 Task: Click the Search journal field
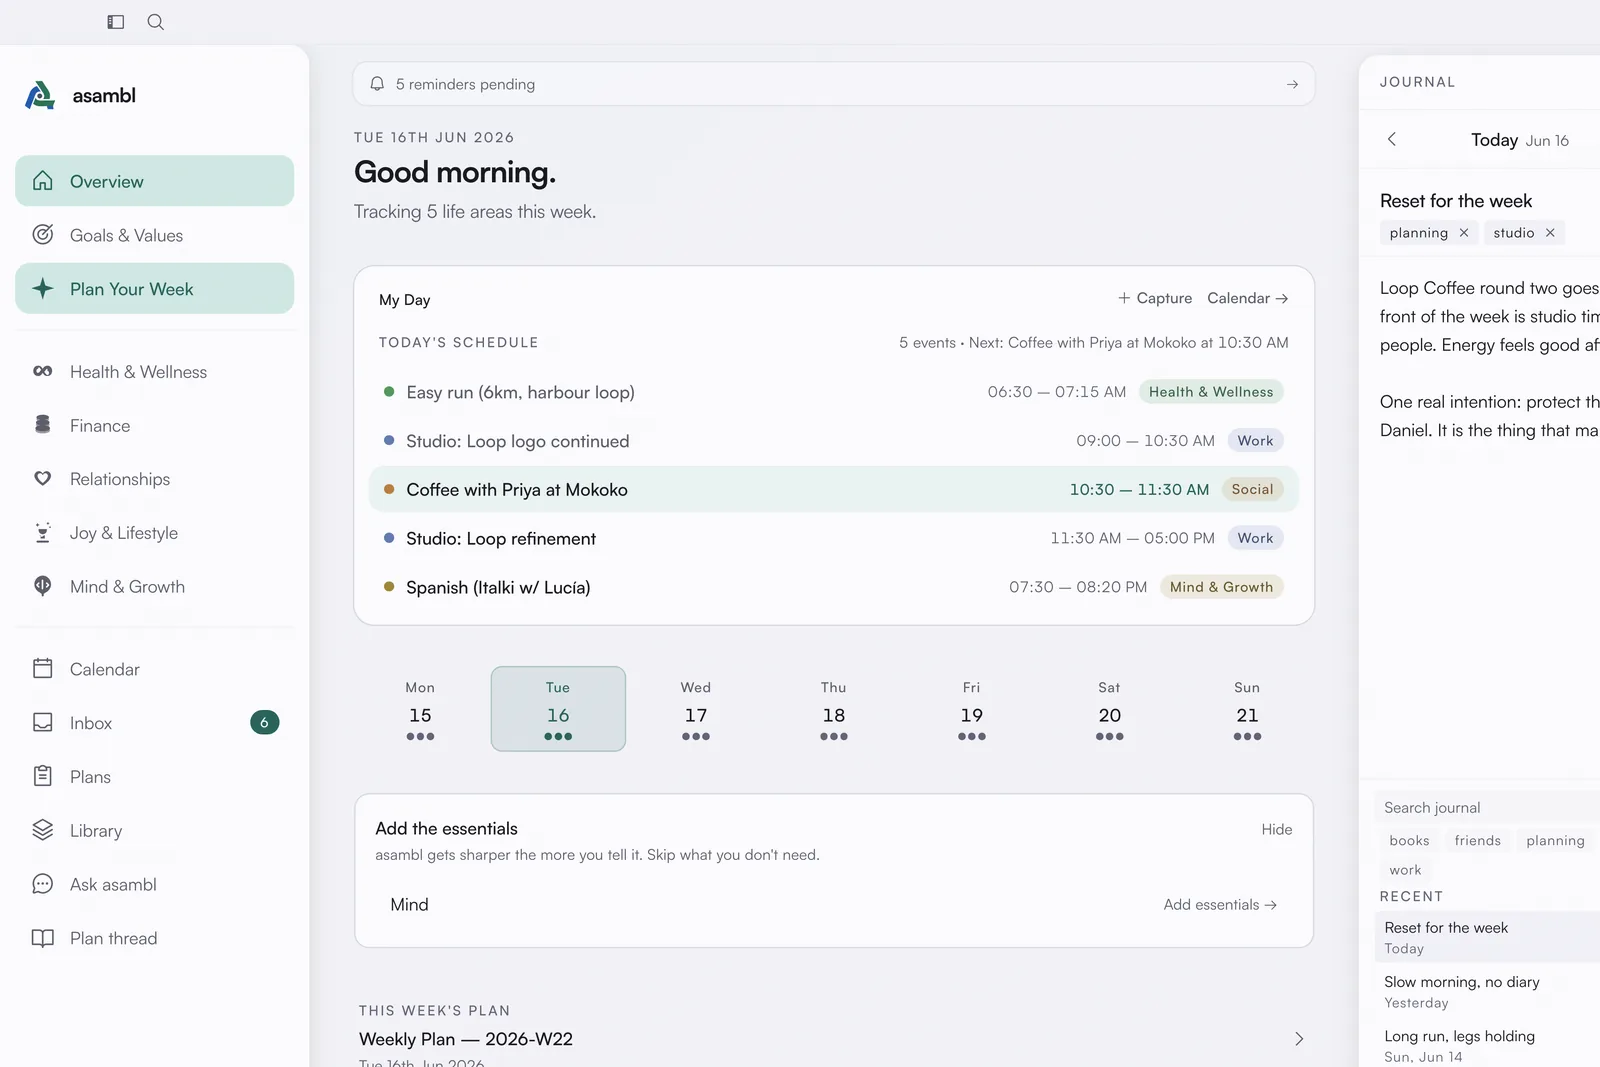[1487, 807]
